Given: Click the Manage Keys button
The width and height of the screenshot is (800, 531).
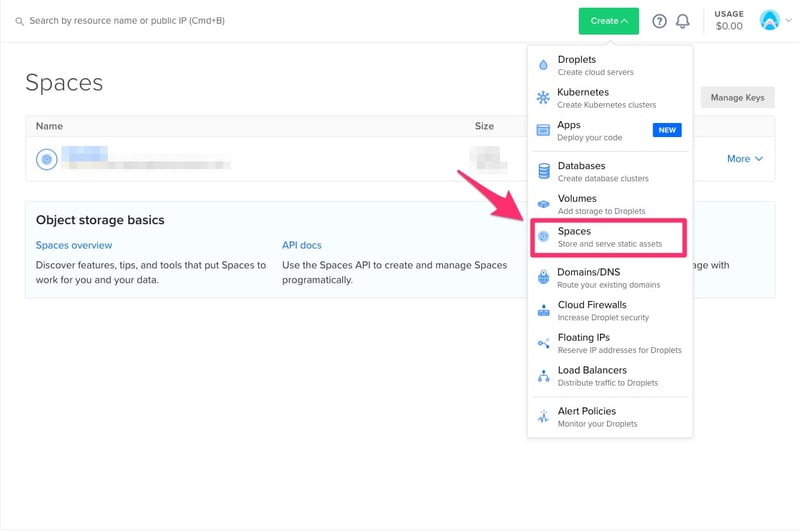Looking at the screenshot, I should (x=737, y=97).
